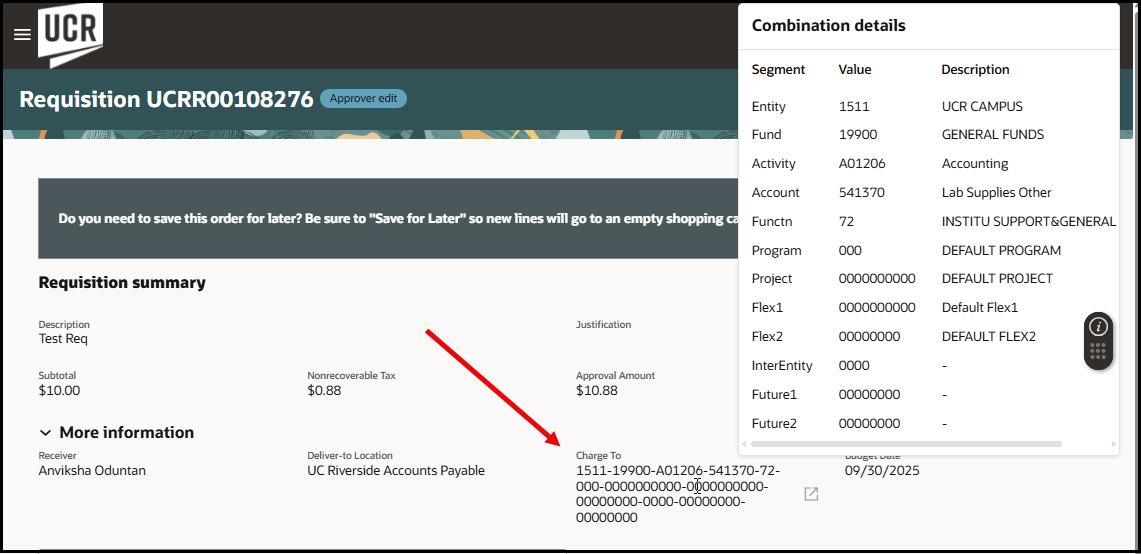
Task: Select the Activity value A01206
Action: click(x=862, y=164)
